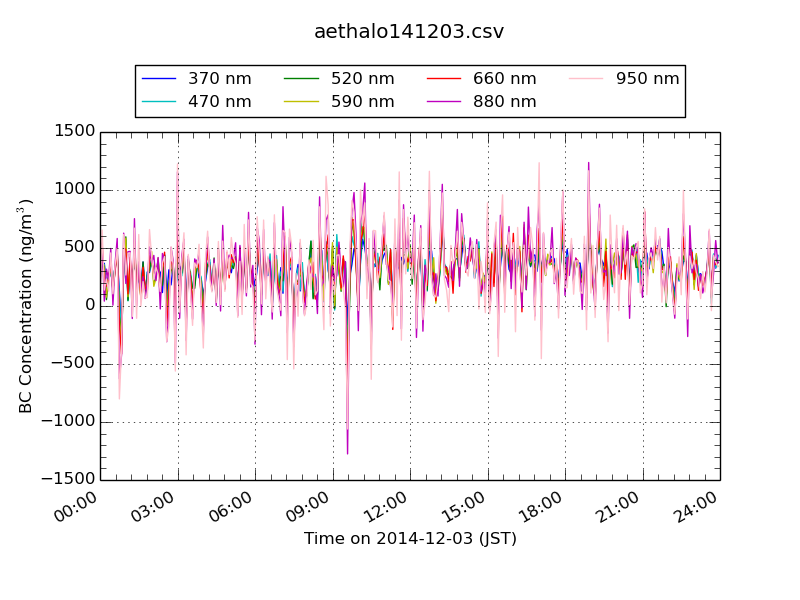Image resolution: width=800 pixels, height=600 pixels.
Task: Select the 950 nm legend label
Action: (x=647, y=79)
